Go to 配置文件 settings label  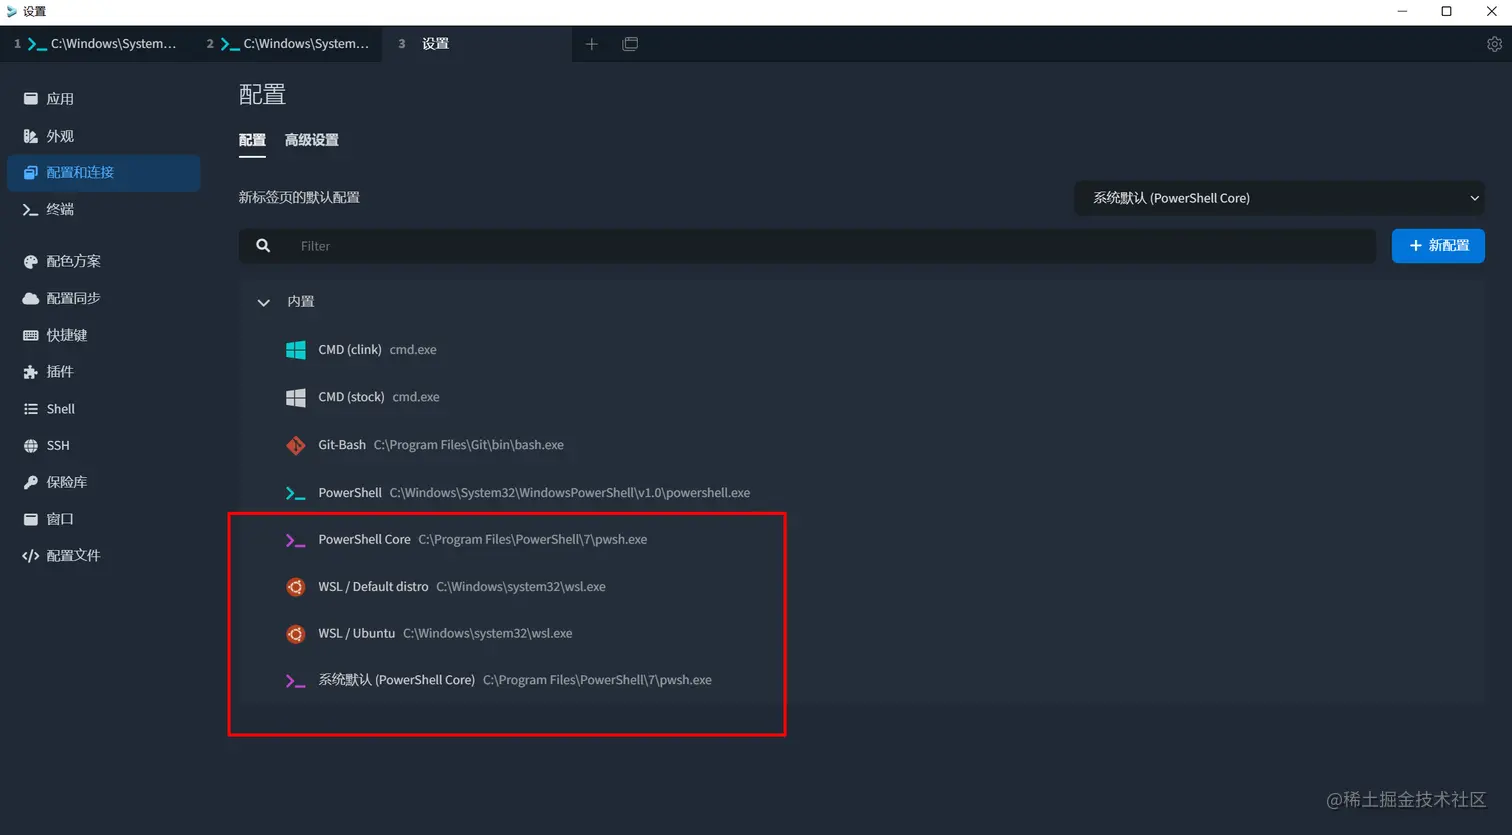point(74,556)
